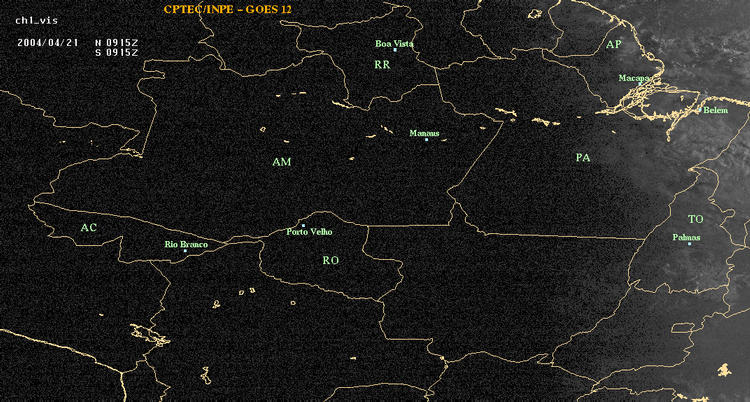Click the Boa Vista city label
Screen dimensions: 750x402
pos(394,44)
